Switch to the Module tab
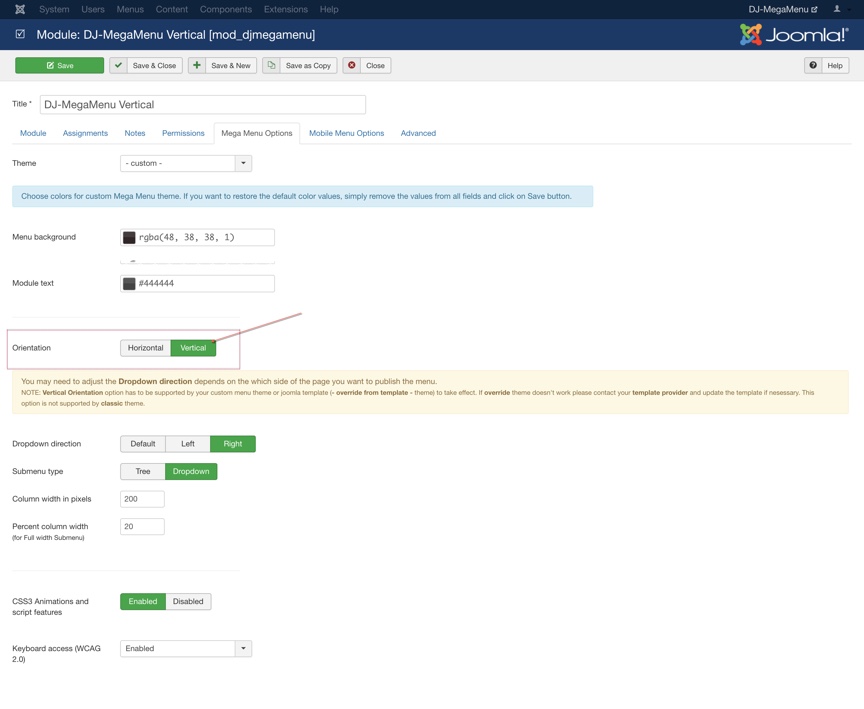Image resolution: width=864 pixels, height=709 pixels. 33,133
